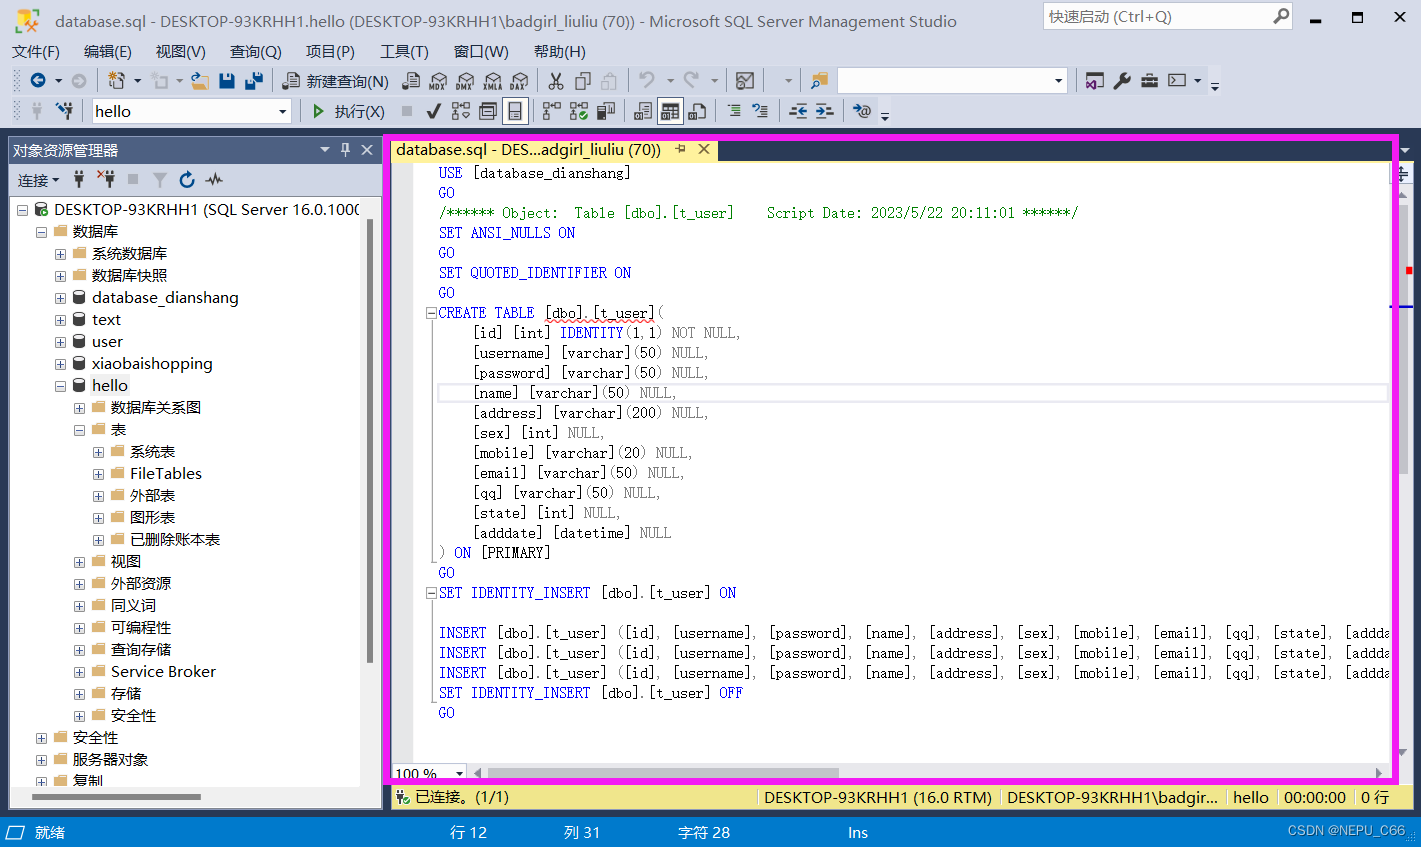The image size is (1421, 847).
Task: Toggle the Object Explorer panel pin
Action: (345, 150)
